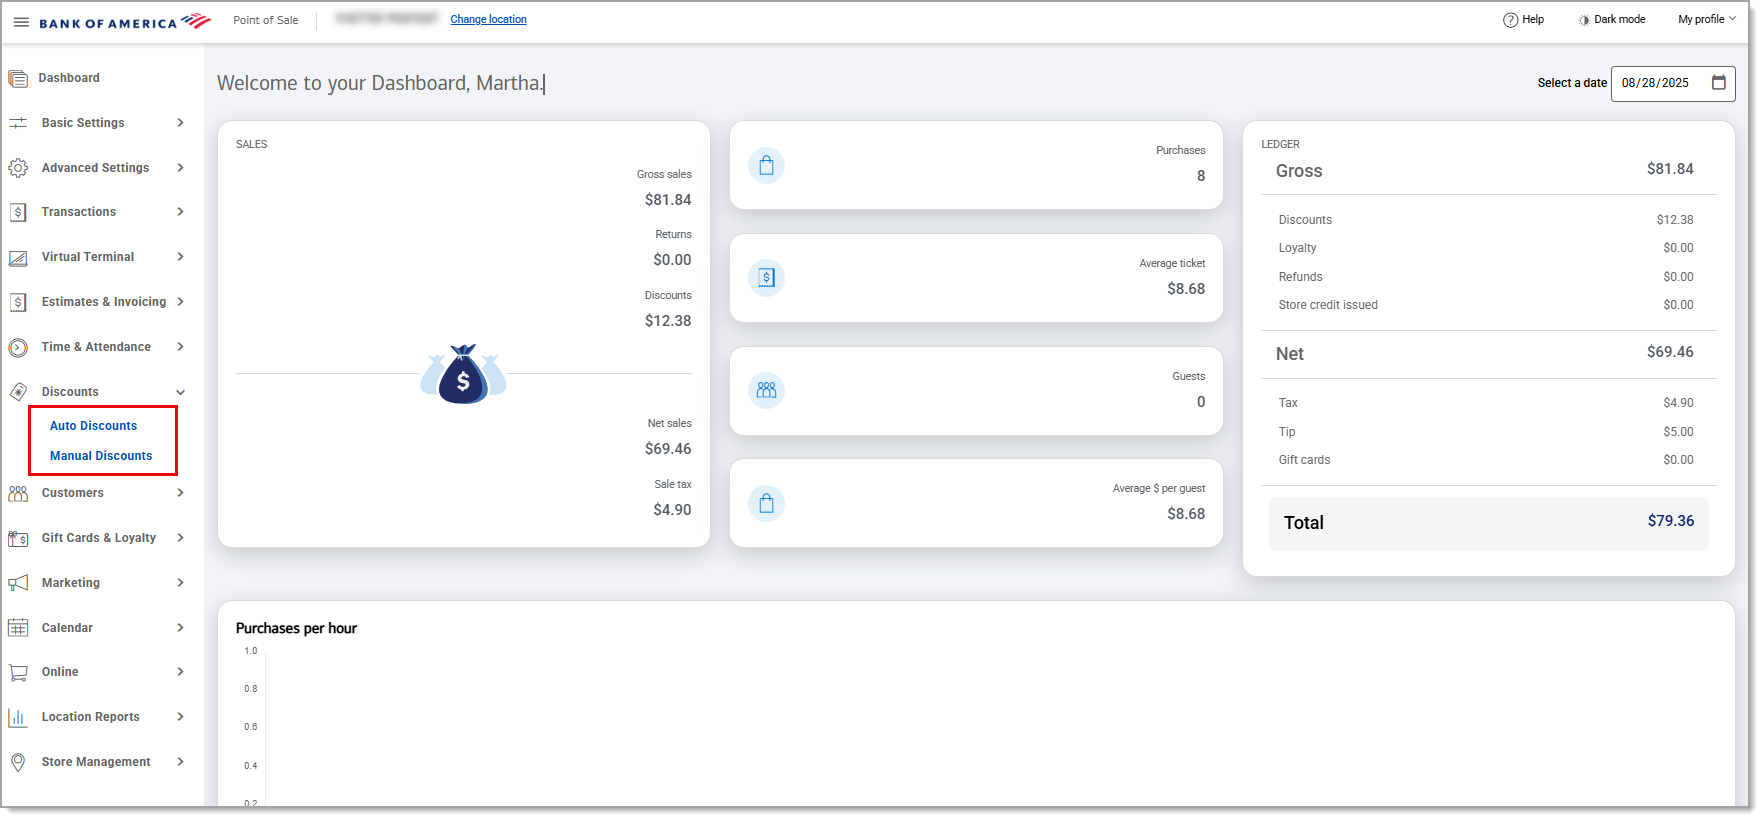
Task: Click the Transactions dollar icon
Action: click(x=18, y=212)
